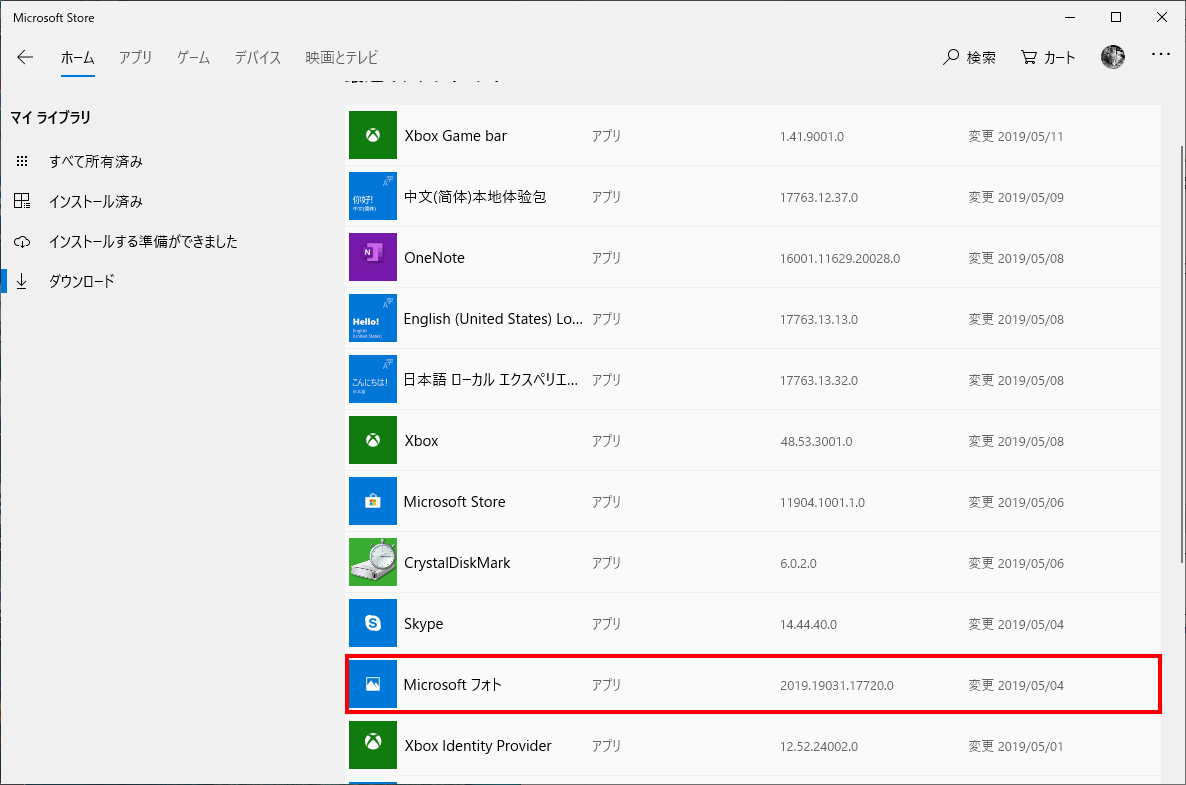
Task: Open the Microsoft フォト app name
Action: (452, 685)
